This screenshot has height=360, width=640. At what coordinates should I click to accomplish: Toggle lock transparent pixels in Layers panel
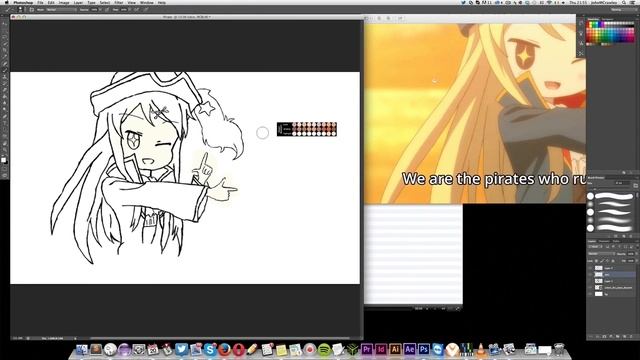pyautogui.click(x=596, y=260)
